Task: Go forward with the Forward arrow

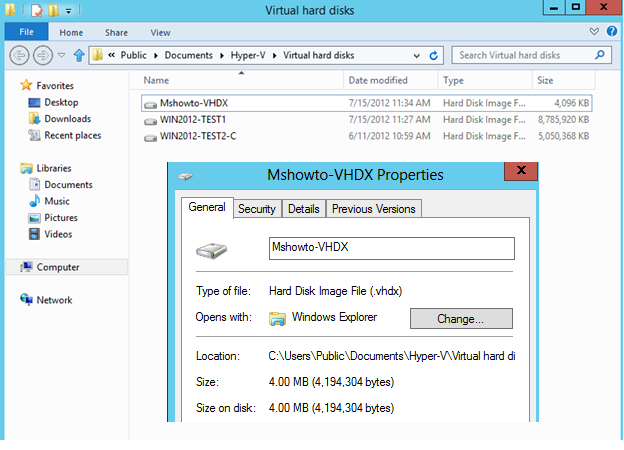Action: click(43, 55)
